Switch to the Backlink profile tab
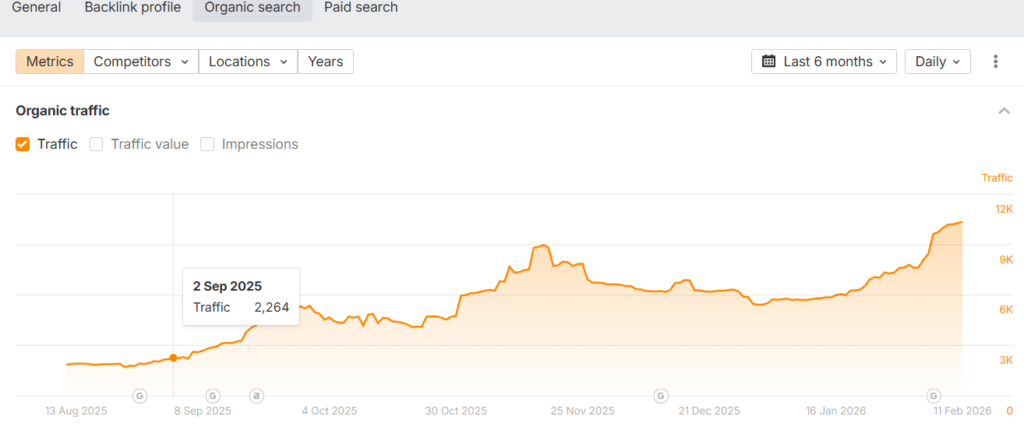 [133, 8]
